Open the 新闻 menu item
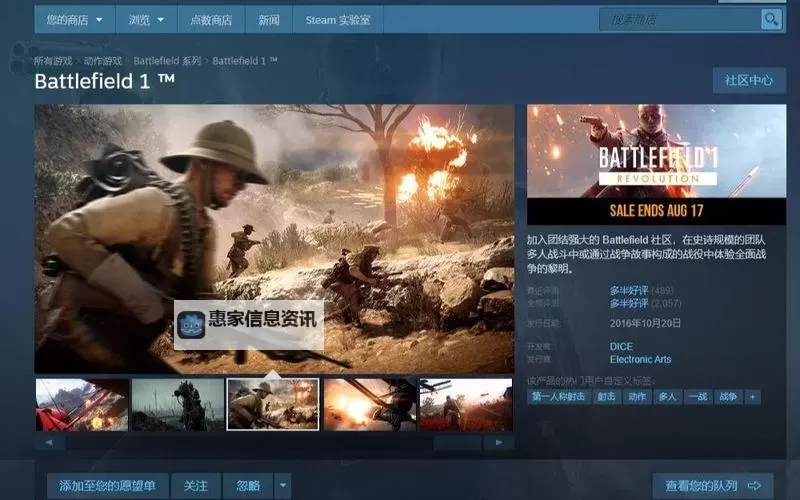This screenshot has width=800, height=500. (x=269, y=20)
